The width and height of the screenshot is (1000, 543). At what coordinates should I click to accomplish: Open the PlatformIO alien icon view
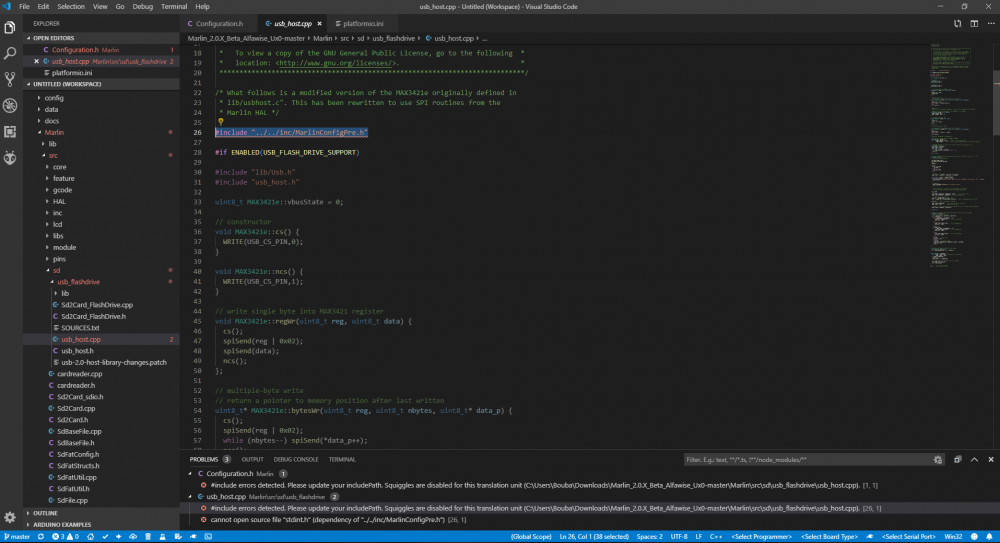click(x=10, y=158)
